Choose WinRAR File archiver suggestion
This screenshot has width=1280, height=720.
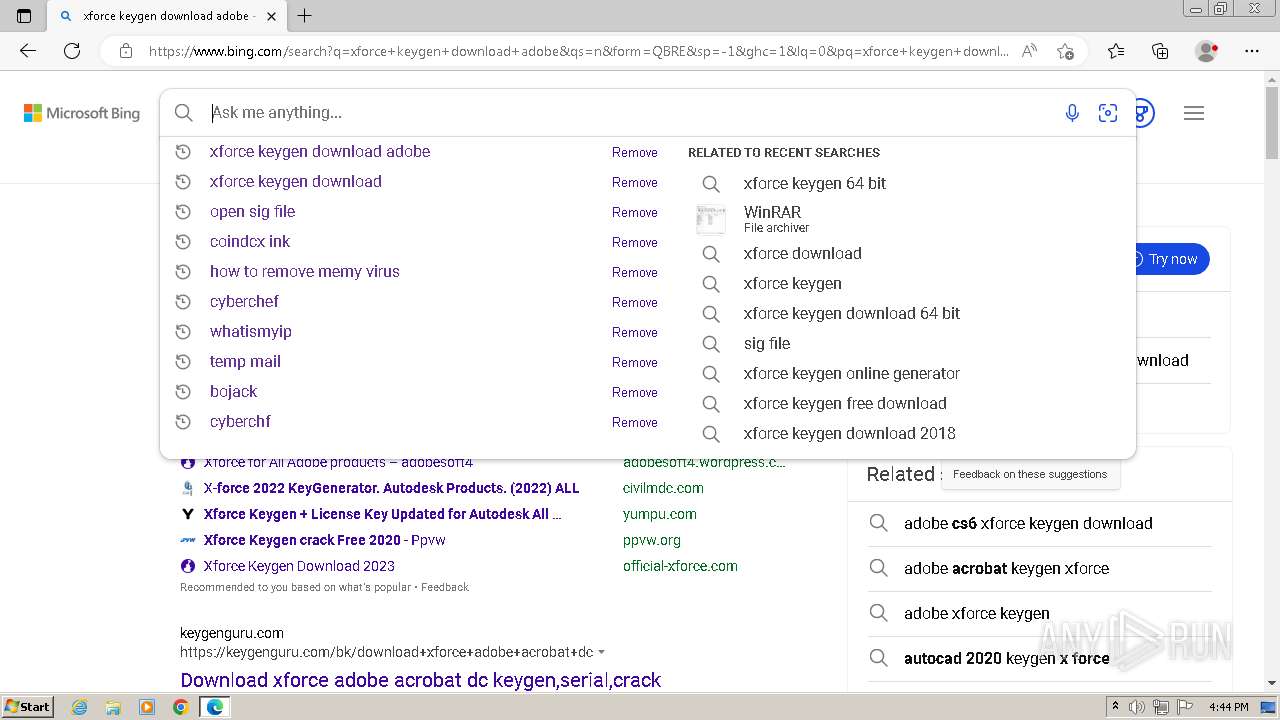(x=776, y=219)
